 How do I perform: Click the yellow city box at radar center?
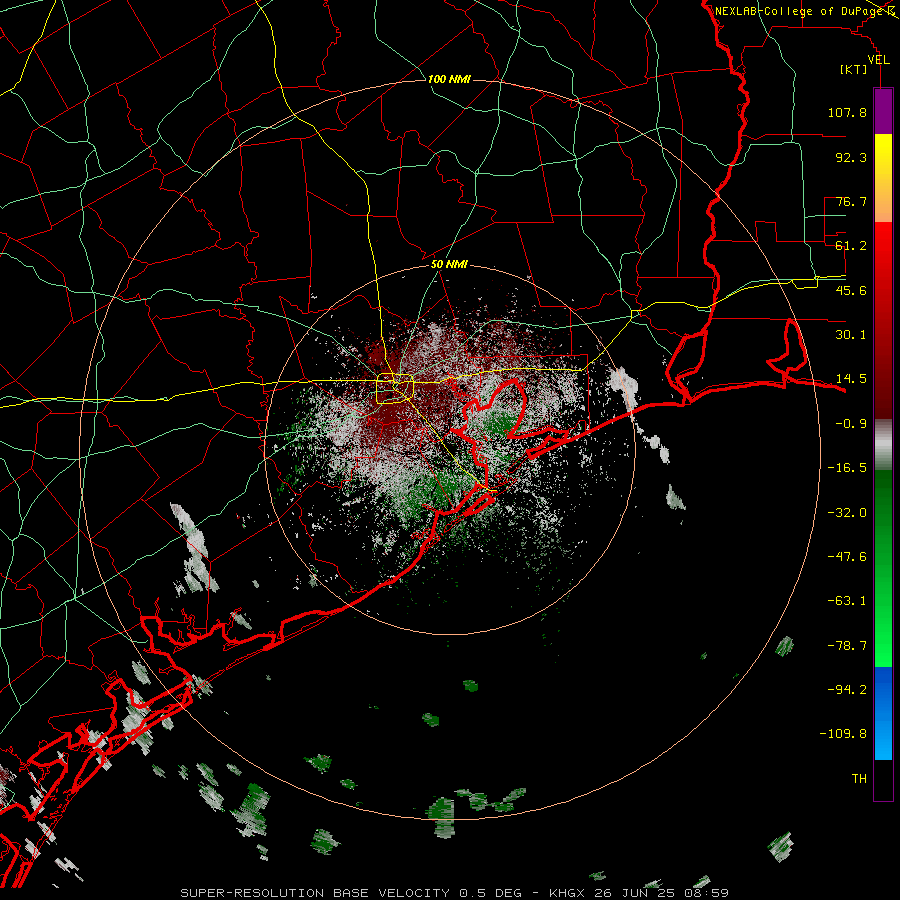[395, 389]
